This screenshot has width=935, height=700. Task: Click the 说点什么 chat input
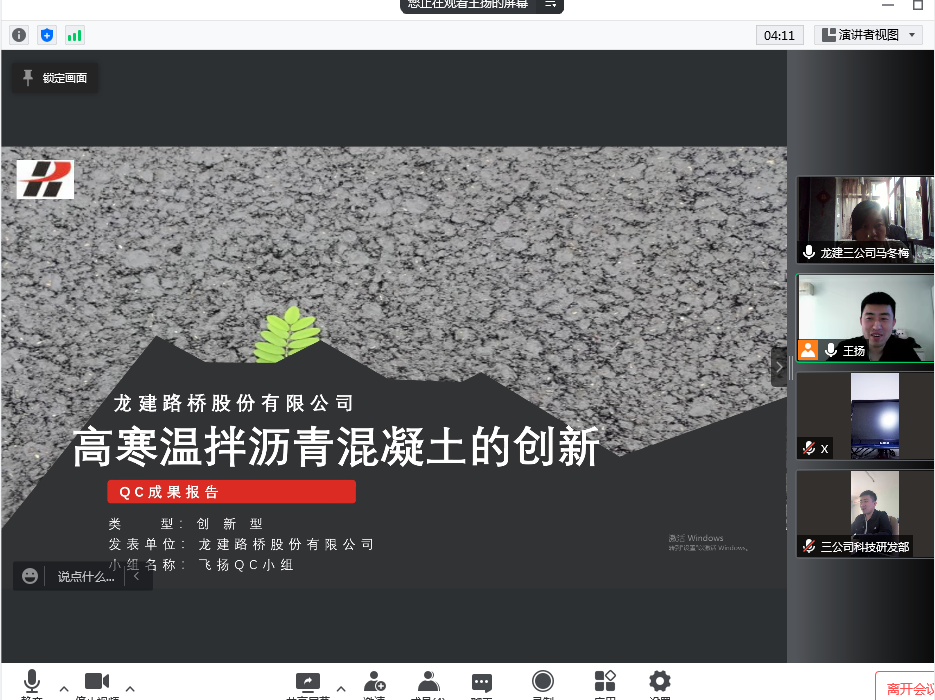85,577
